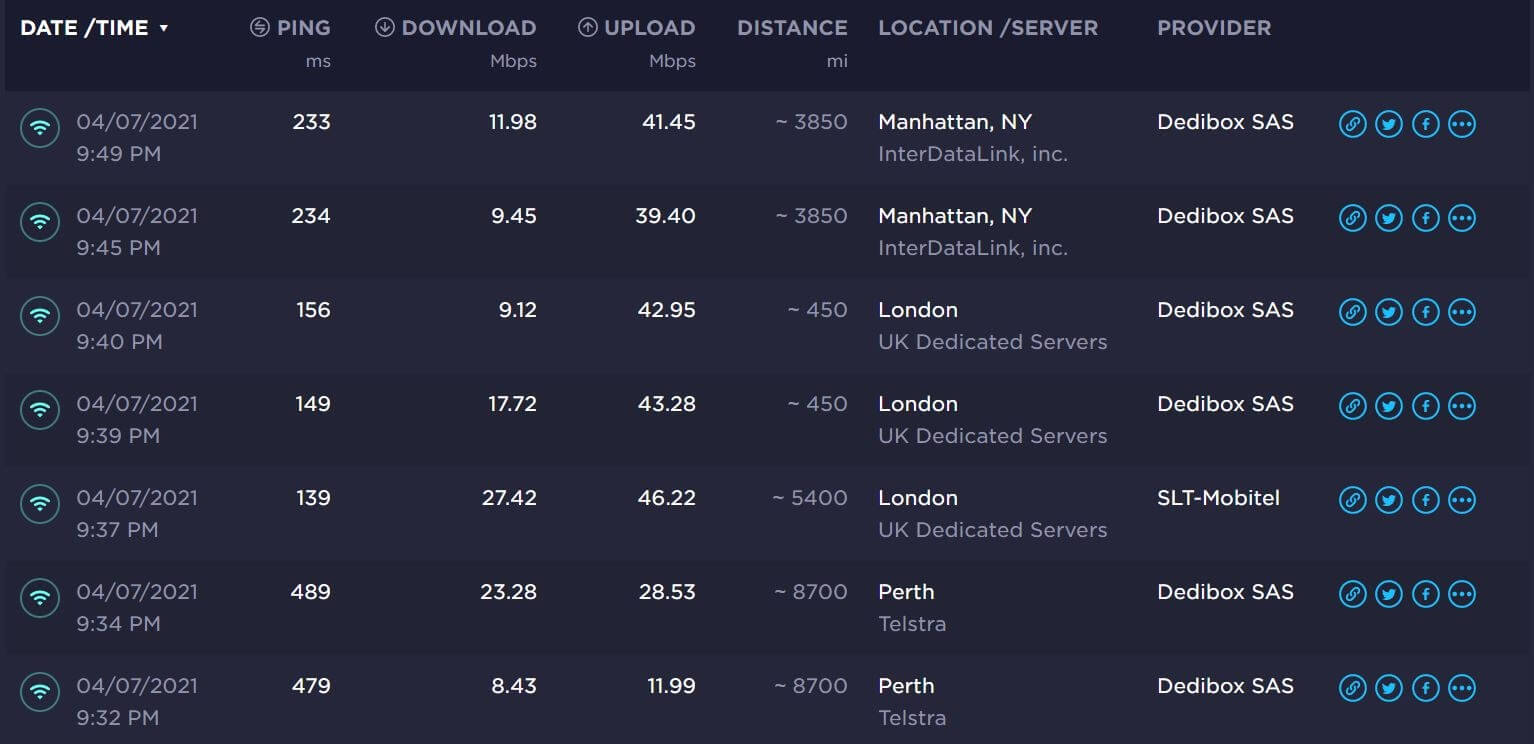1534x744 pixels.
Task: Sort by the Ping column header
Action: (x=290, y=28)
